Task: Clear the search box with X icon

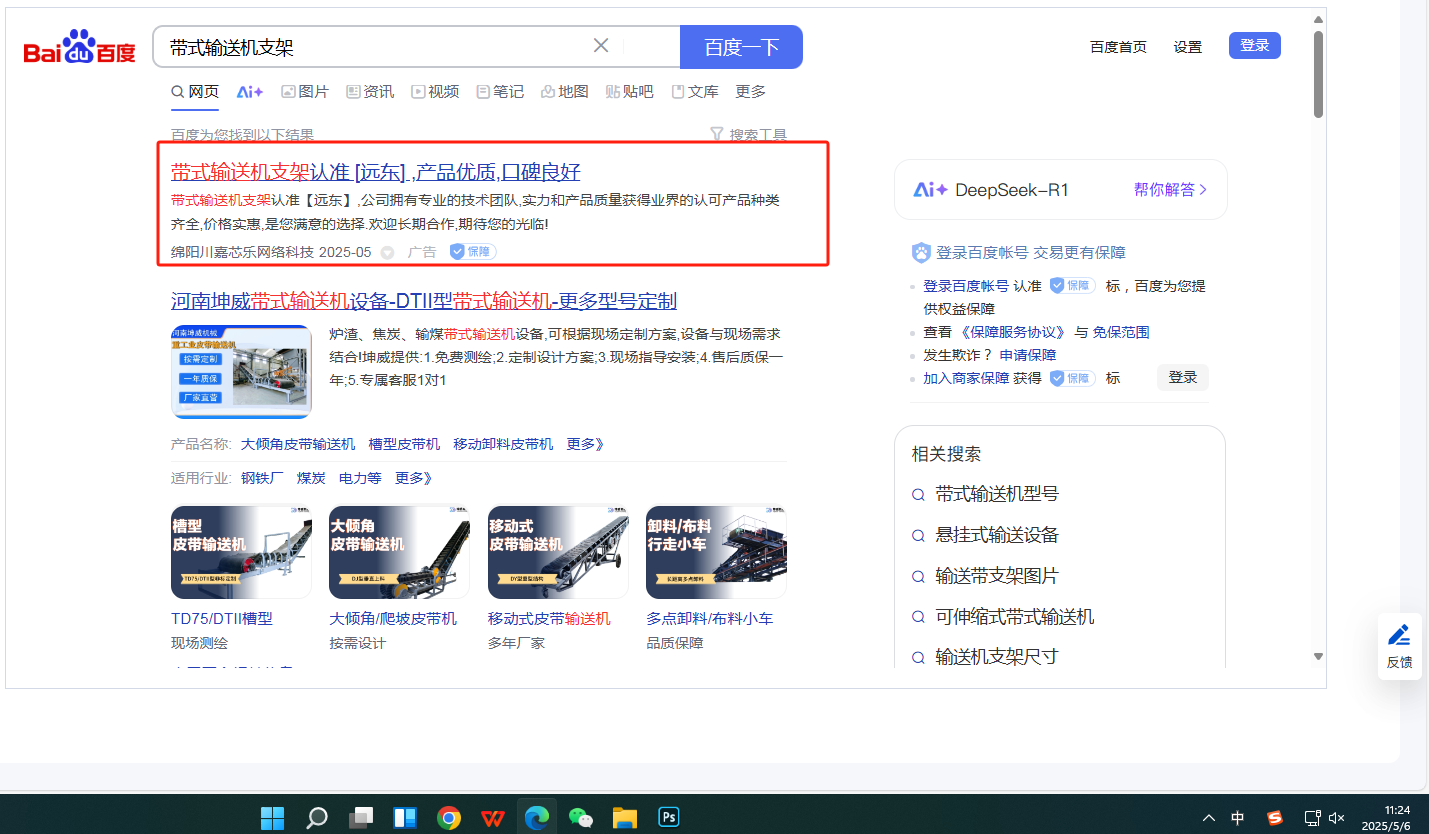Action: [601, 46]
